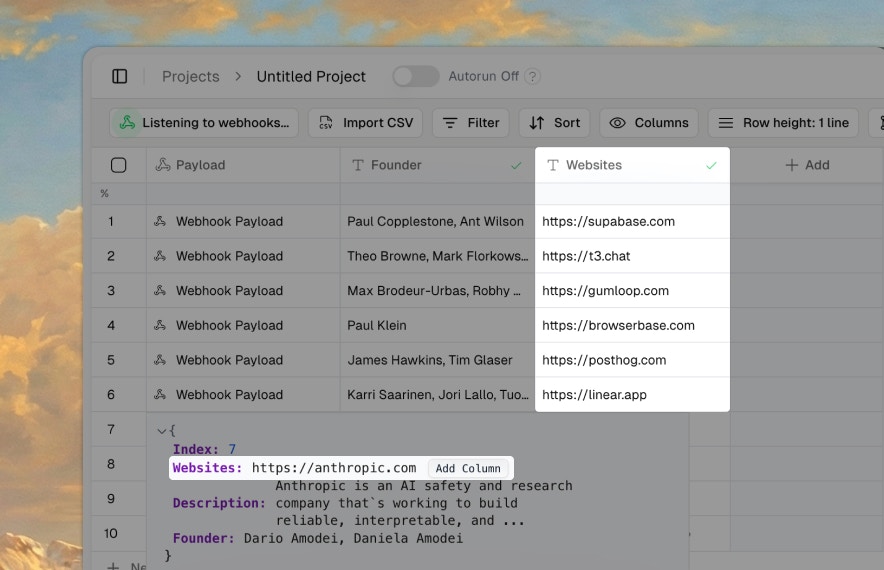Select the https://supabase.com cell
884x570 pixels.
[632, 222]
